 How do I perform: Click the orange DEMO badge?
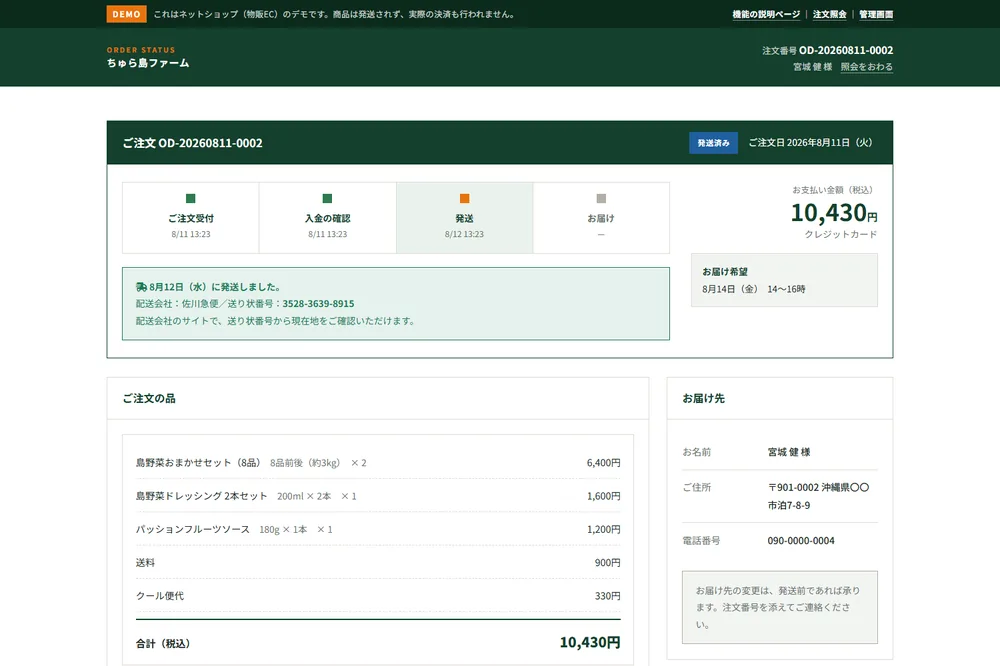126,14
